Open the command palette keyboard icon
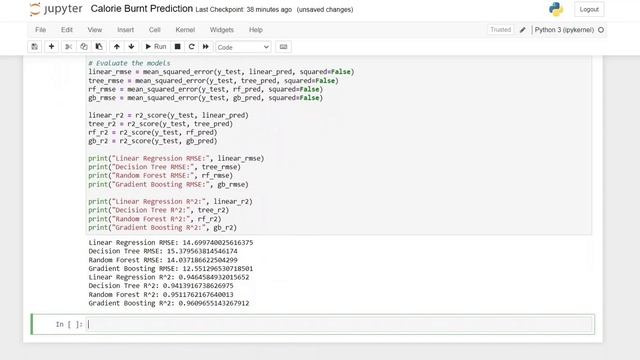 tap(283, 47)
